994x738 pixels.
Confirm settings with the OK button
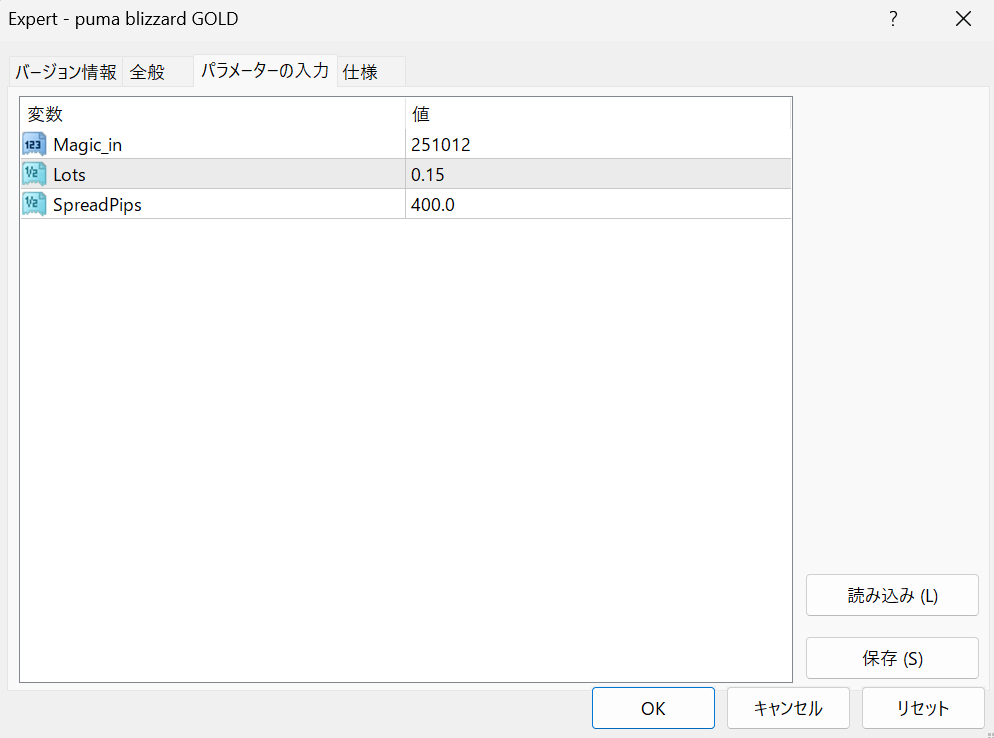[x=653, y=708]
